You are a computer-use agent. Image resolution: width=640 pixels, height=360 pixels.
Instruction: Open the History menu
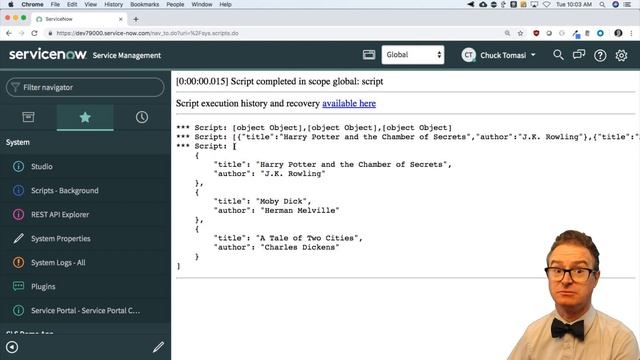pos(113,4)
